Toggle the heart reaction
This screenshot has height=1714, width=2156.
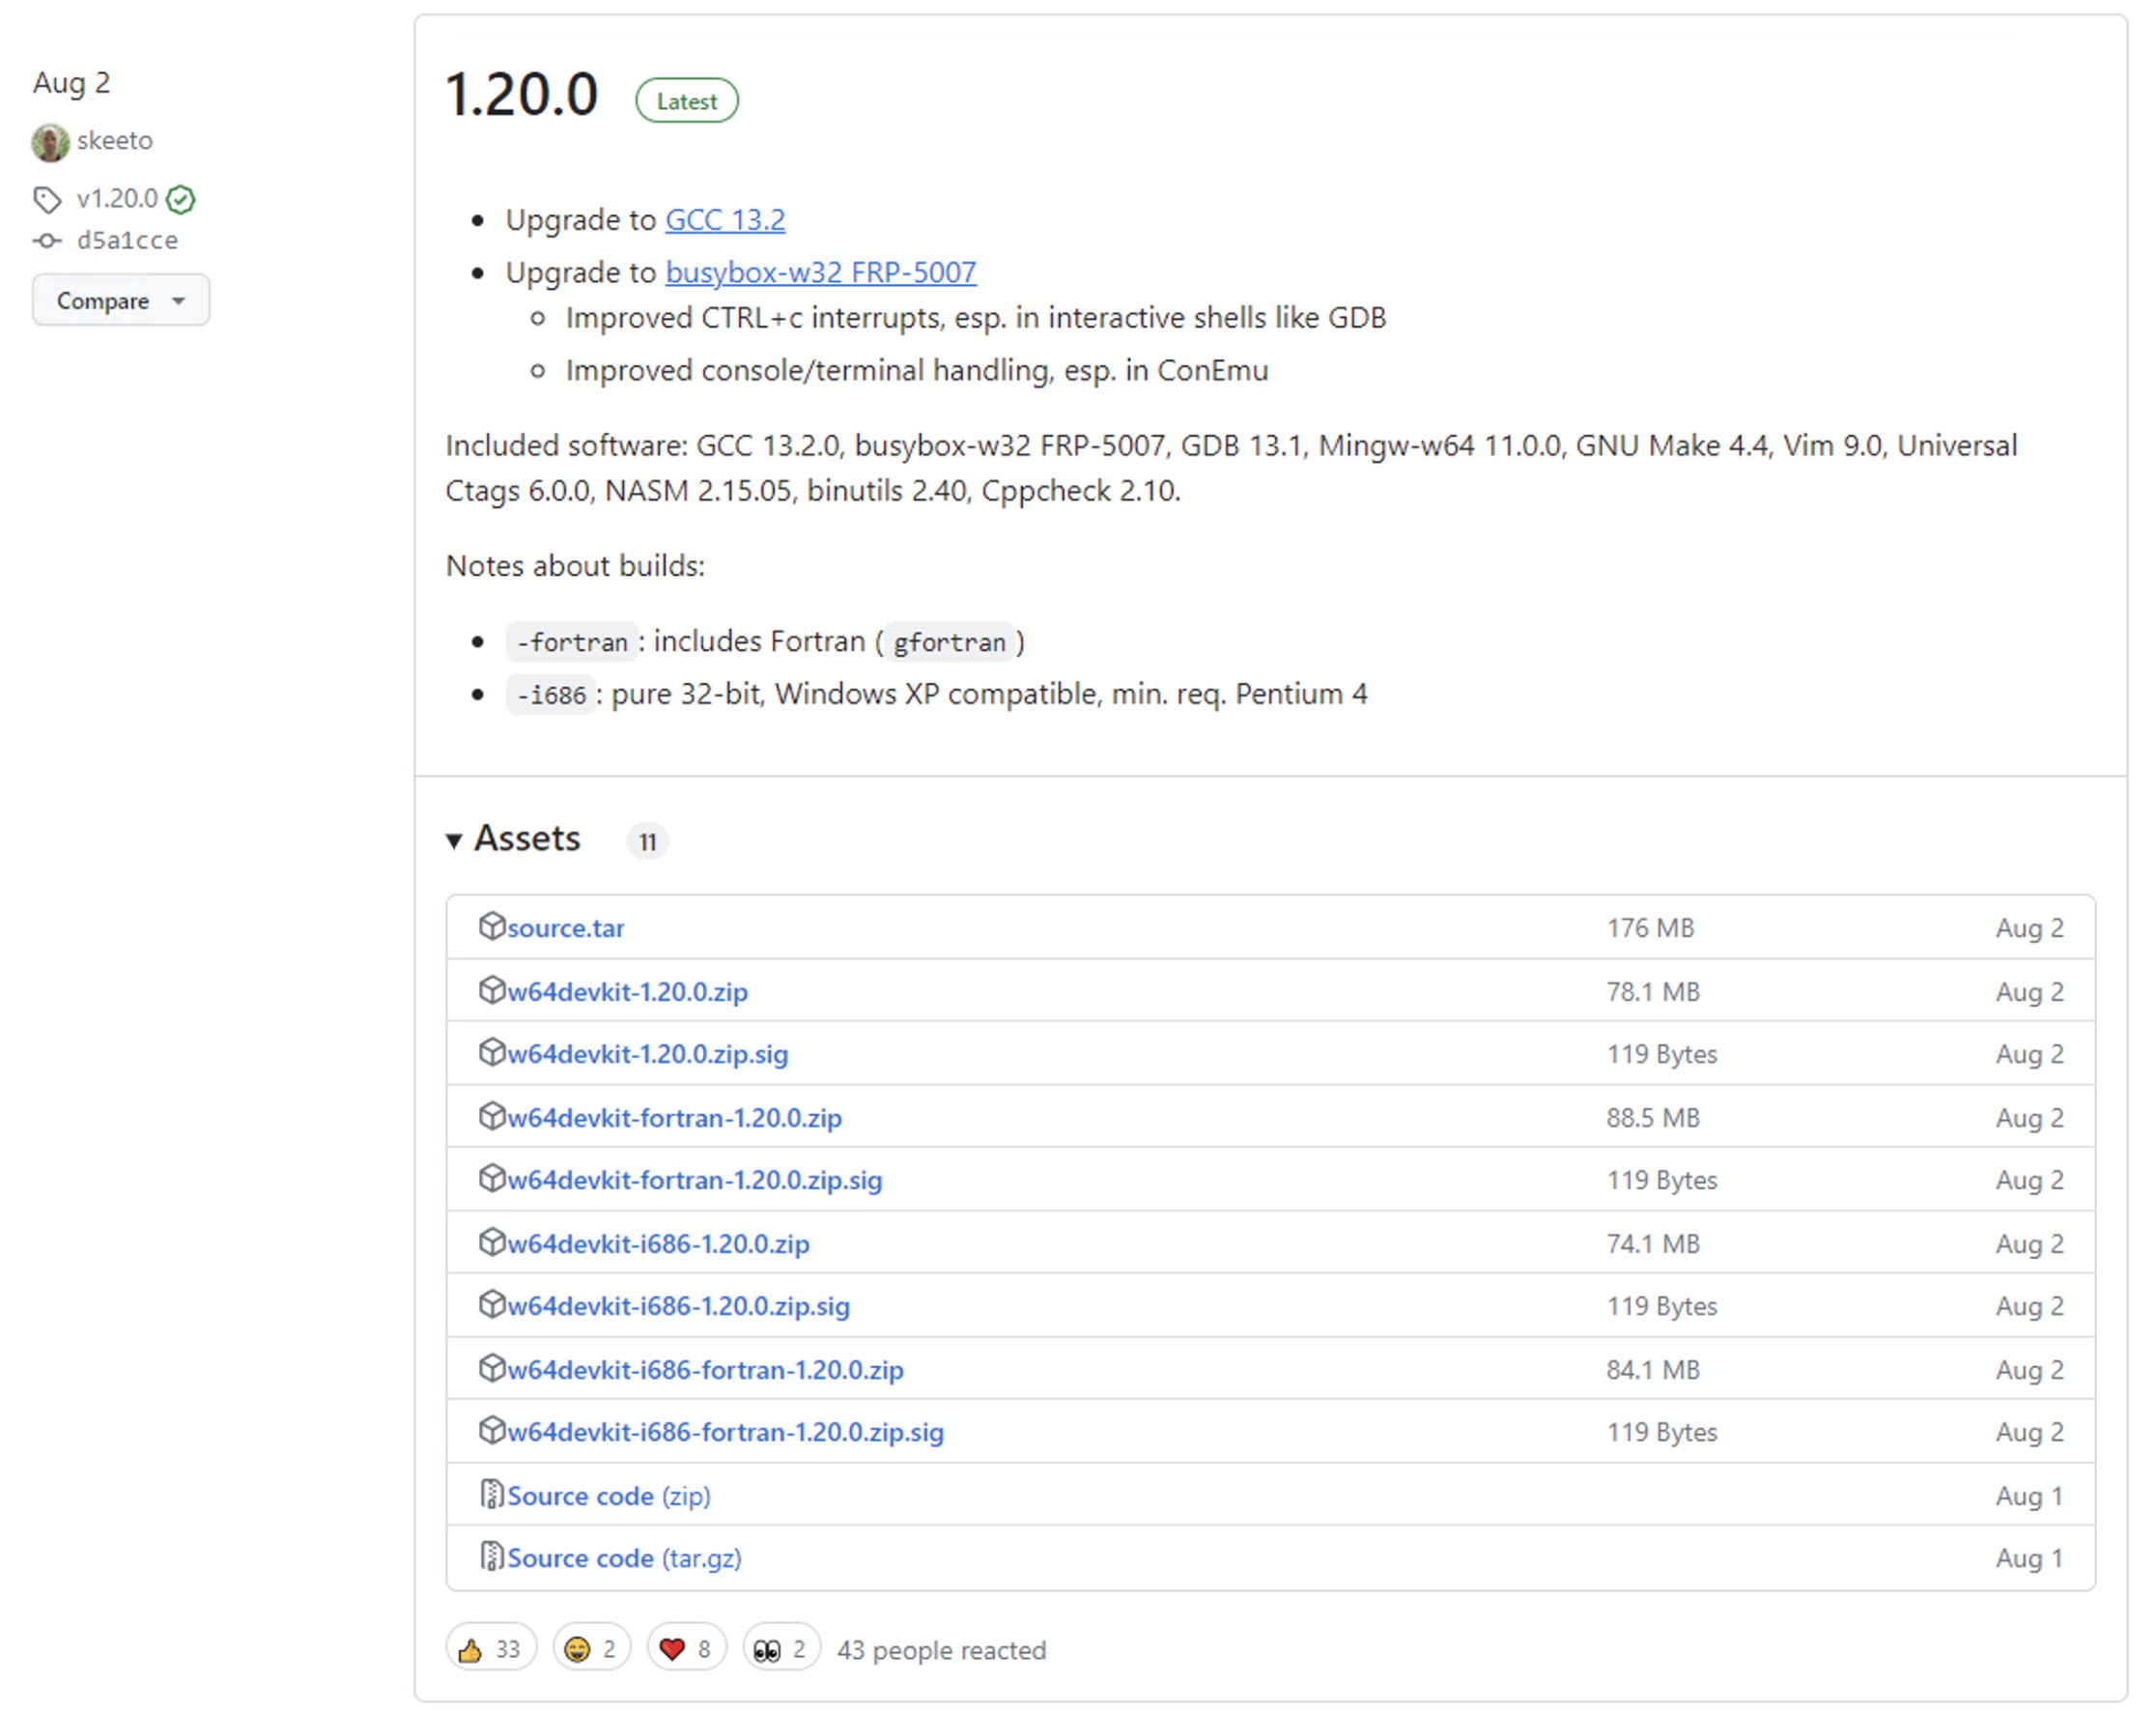tap(686, 1649)
